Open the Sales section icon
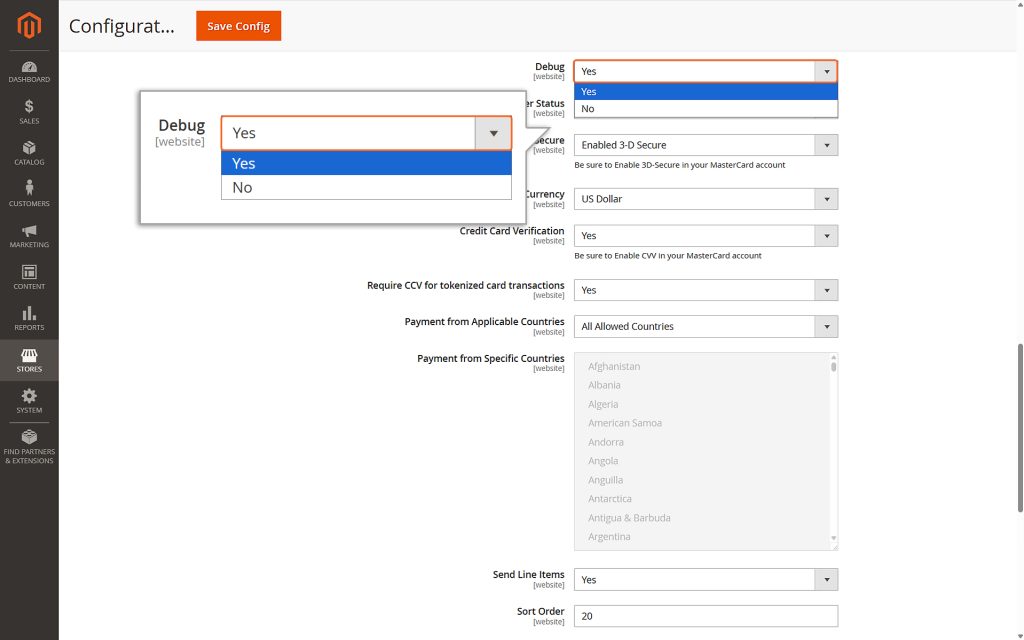The height and width of the screenshot is (640, 1024). (x=29, y=110)
